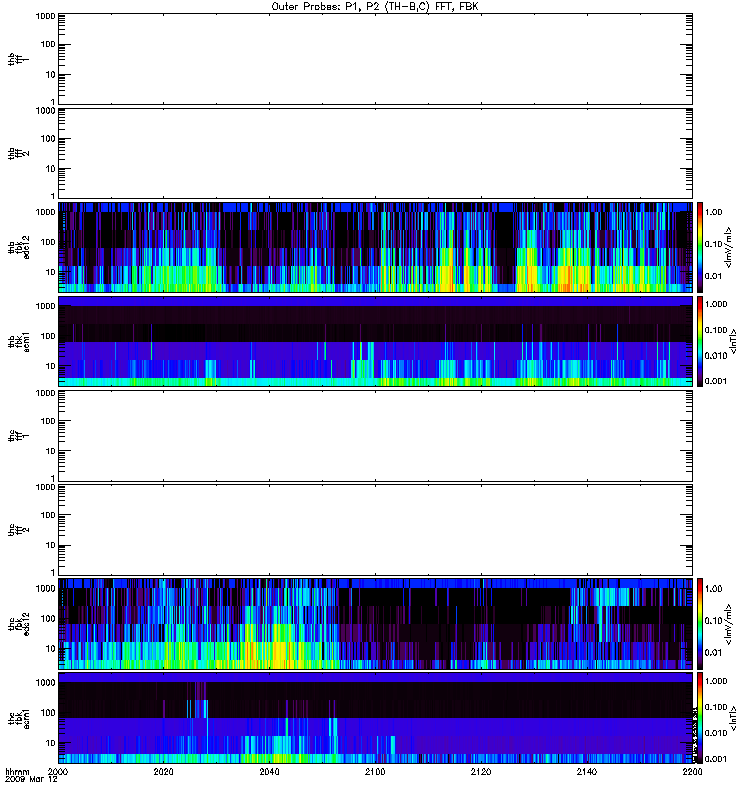The width and height of the screenshot is (750, 800).
Task: Click the 'thc fbk edc12' y-axis title
Action: pos(19,623)
